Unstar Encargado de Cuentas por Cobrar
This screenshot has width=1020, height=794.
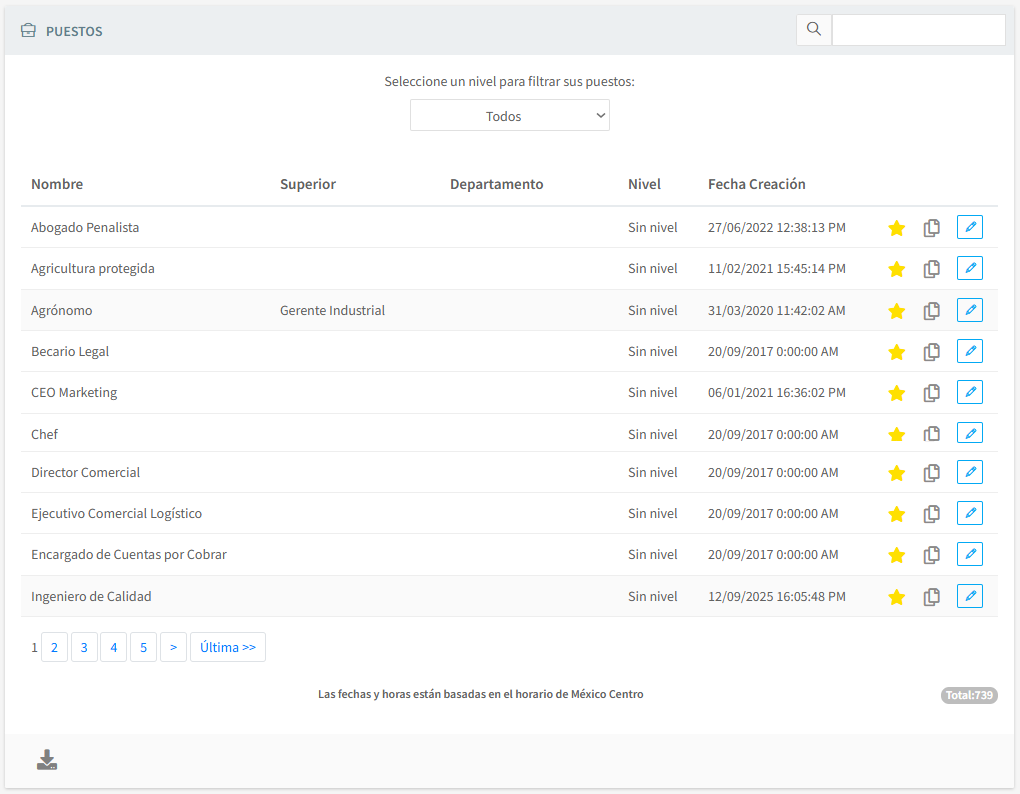point(896,555)
